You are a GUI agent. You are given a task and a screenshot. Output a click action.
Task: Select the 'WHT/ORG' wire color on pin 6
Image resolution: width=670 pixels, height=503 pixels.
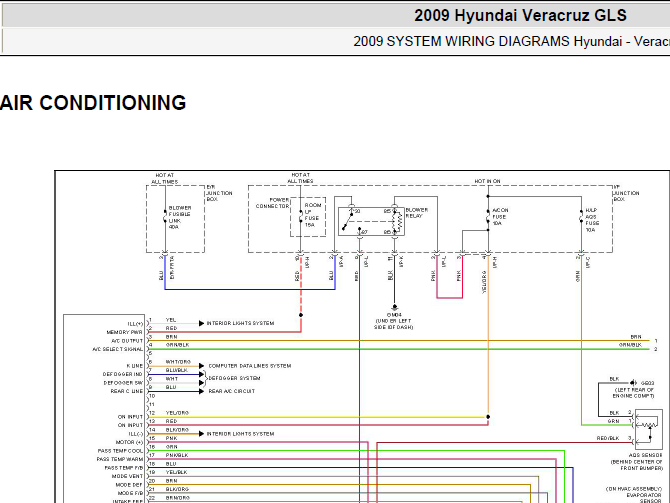click(x=178, y=362)
